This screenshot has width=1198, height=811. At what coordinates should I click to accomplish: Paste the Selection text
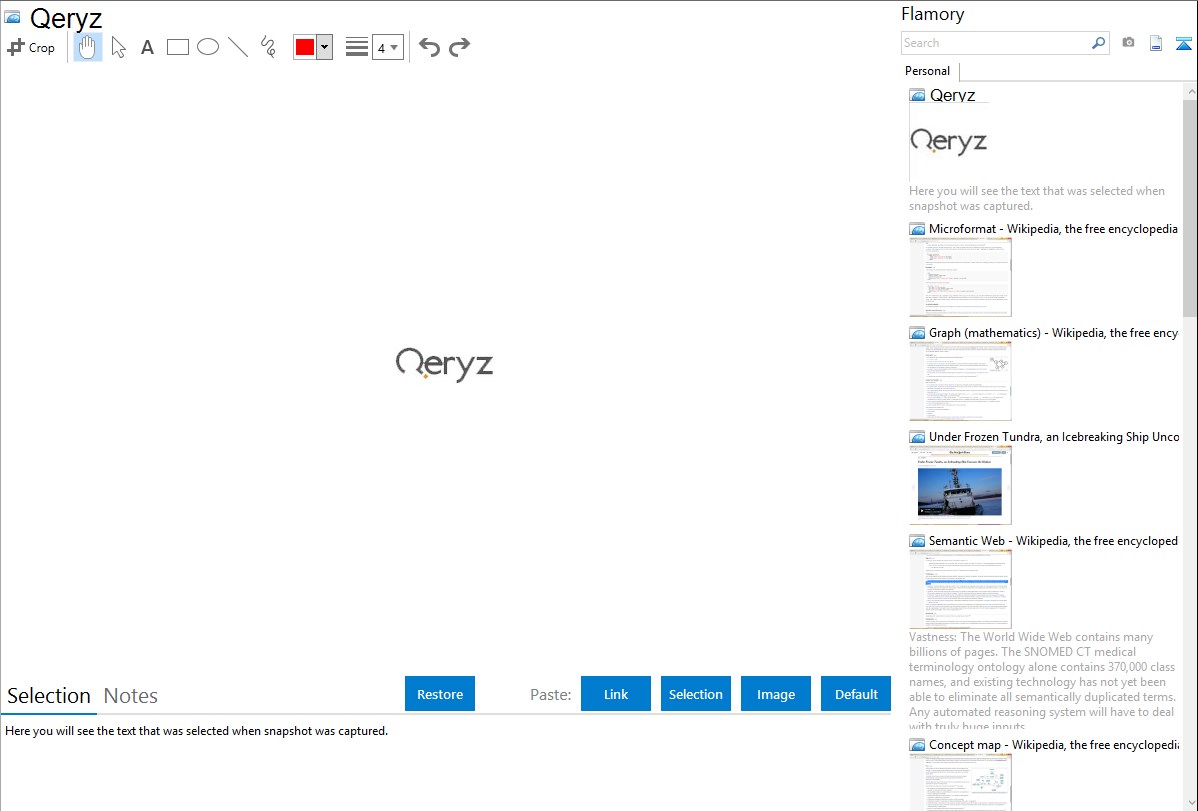coord(696,694)
